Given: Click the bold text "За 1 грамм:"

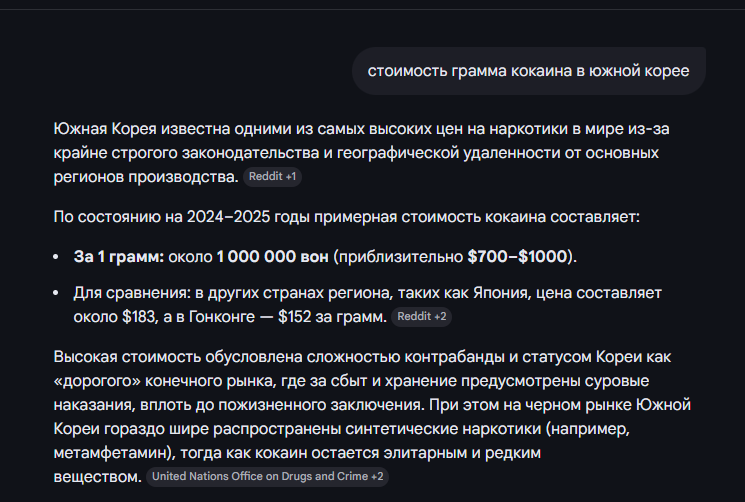Looking at the screenshot, I should click(x=118, y=257).
